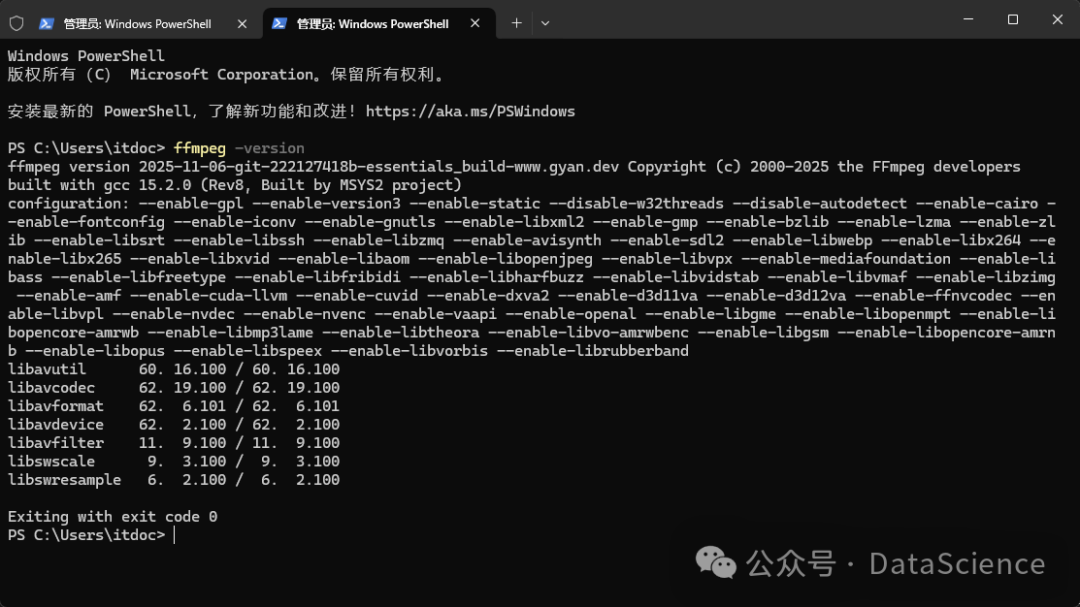Screen dimensions: 1080x607
Task: Click PowerShell icon on second tab
Action: [279, 23]
